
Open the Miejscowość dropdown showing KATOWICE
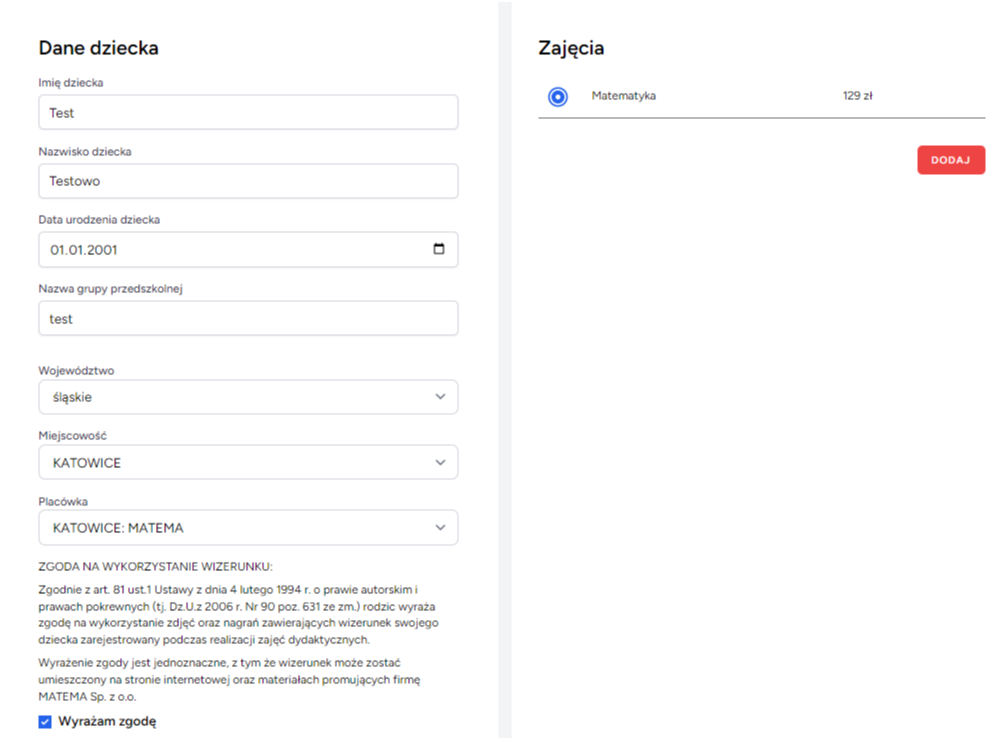pyautogui.click(x=248, y=463)
